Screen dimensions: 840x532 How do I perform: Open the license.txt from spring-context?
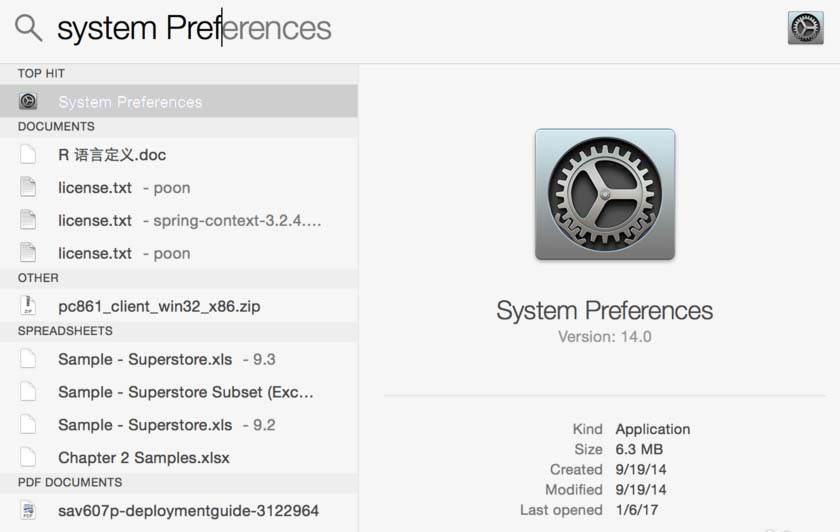(190, 221)
